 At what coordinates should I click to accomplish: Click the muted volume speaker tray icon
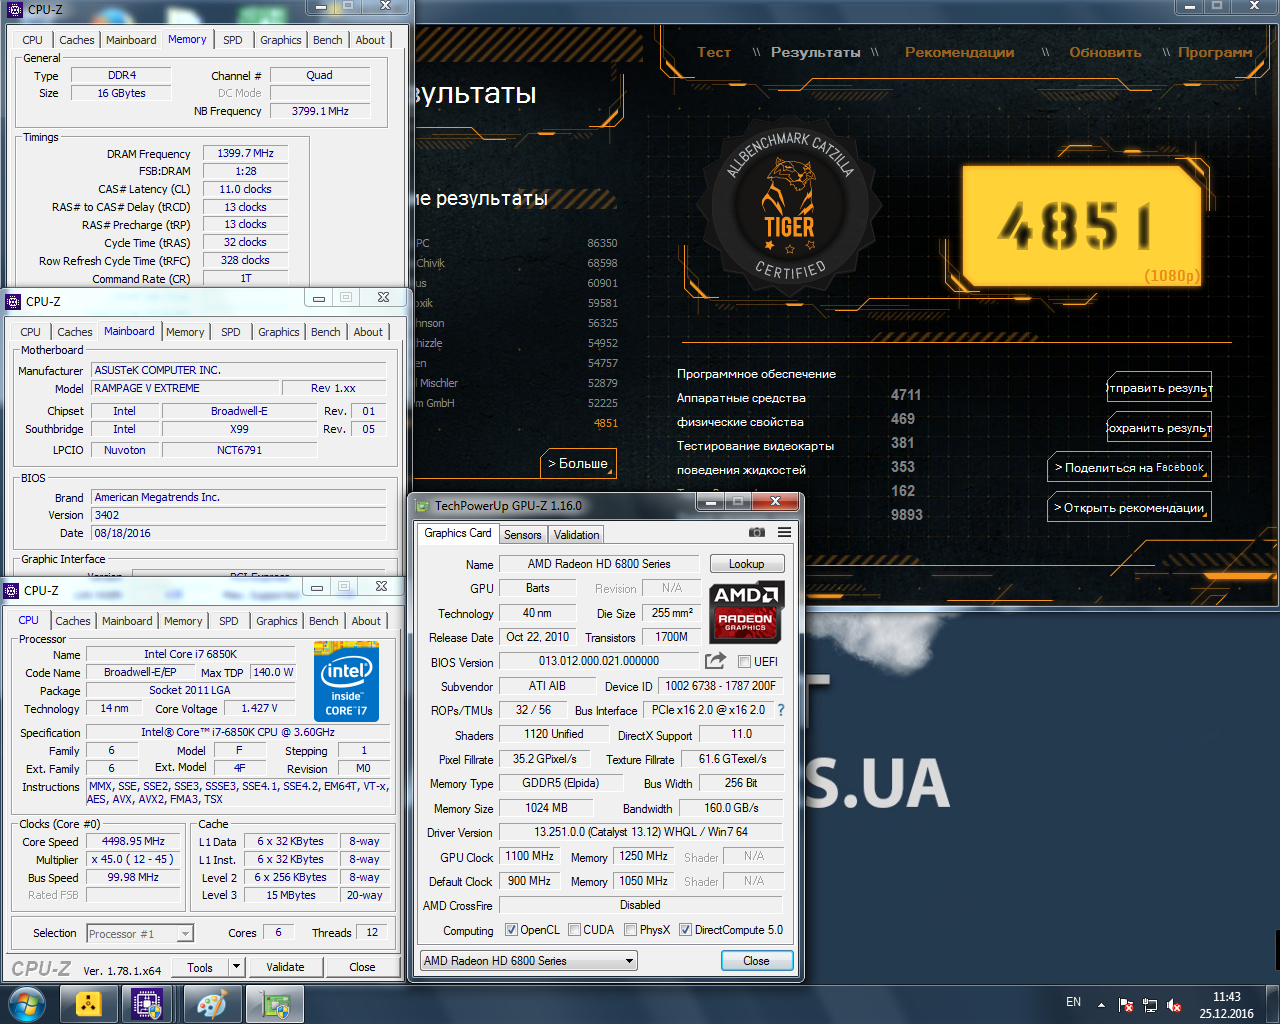click(x=1174, y=1005)
